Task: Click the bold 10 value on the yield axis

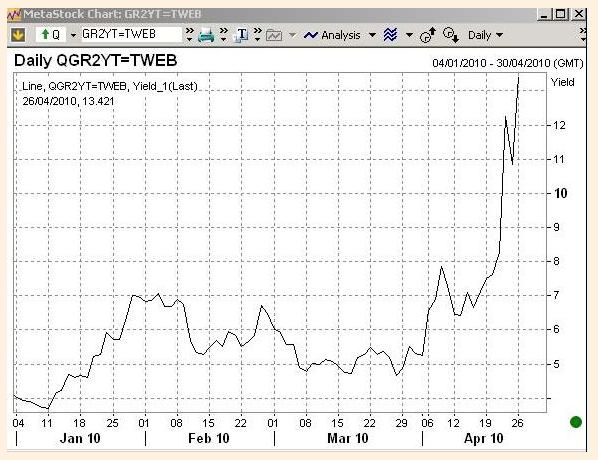Action: [560, 193]
